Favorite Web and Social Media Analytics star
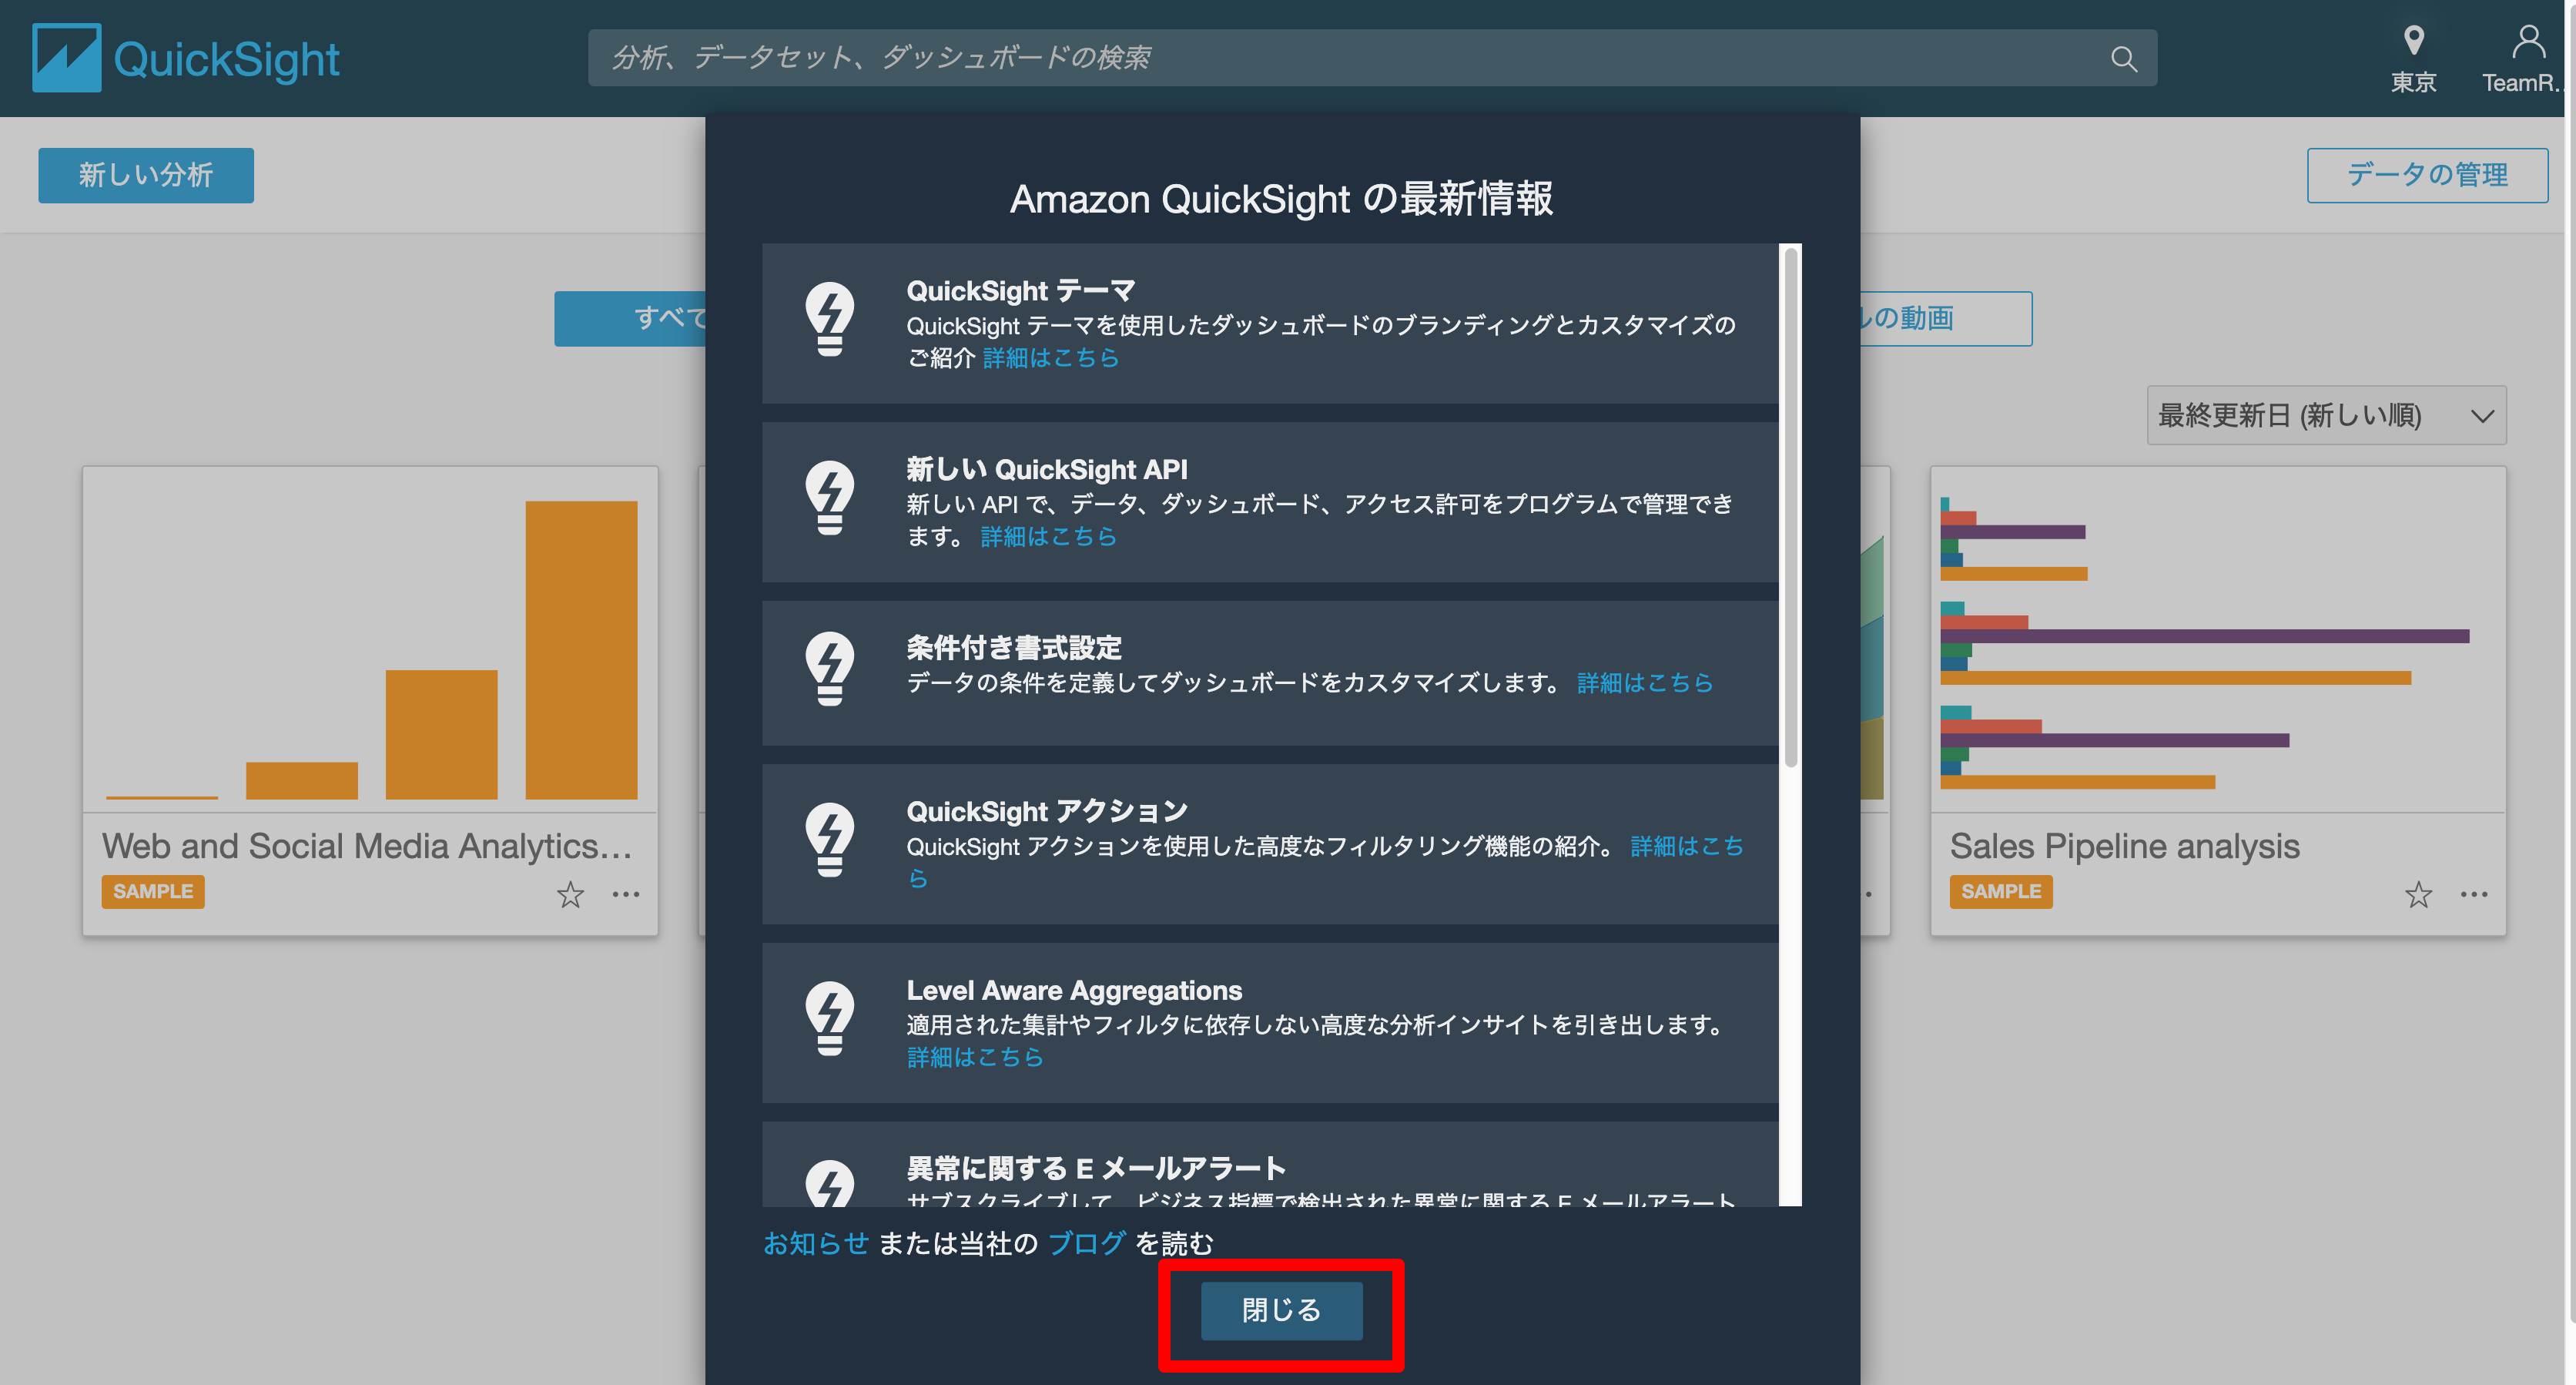The height and width of the screenshot is (1385, 2576). 570,894
